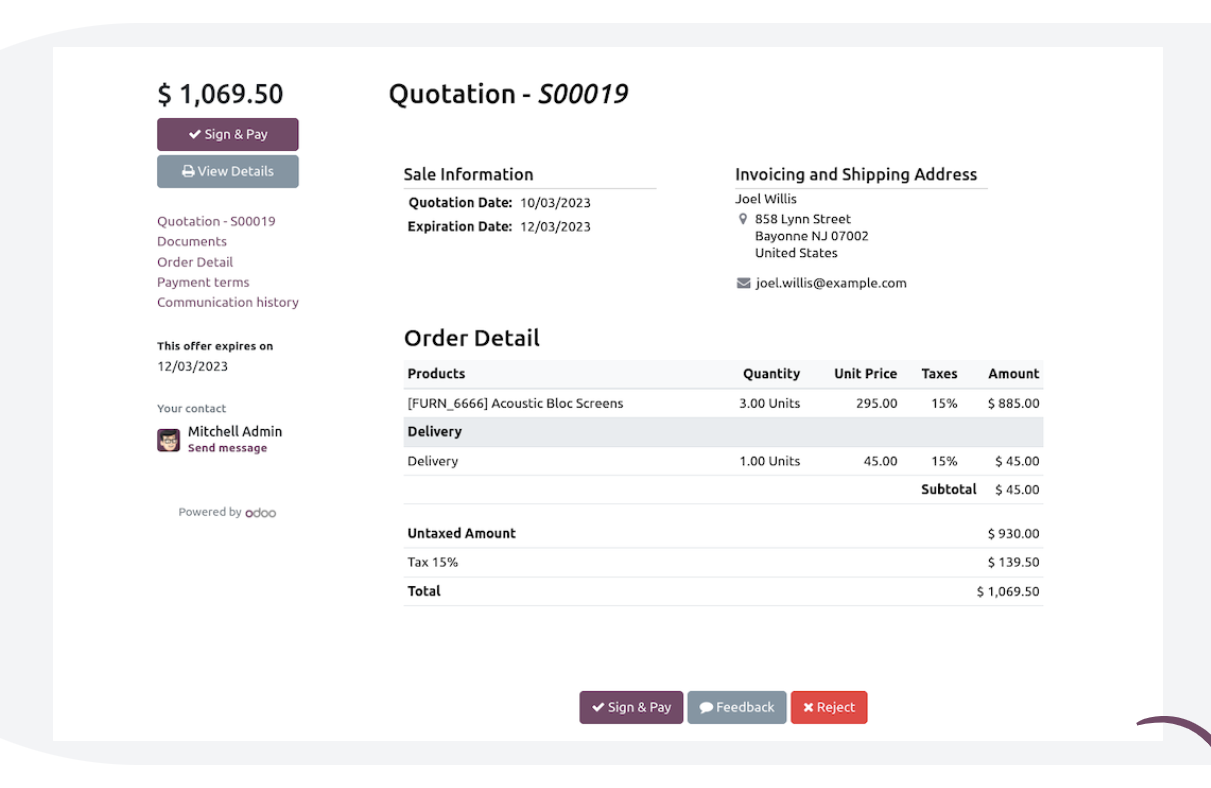Click the Products column header
Image resolution: width=1211 pixels, height=788 pixels.
pos(436,374)
